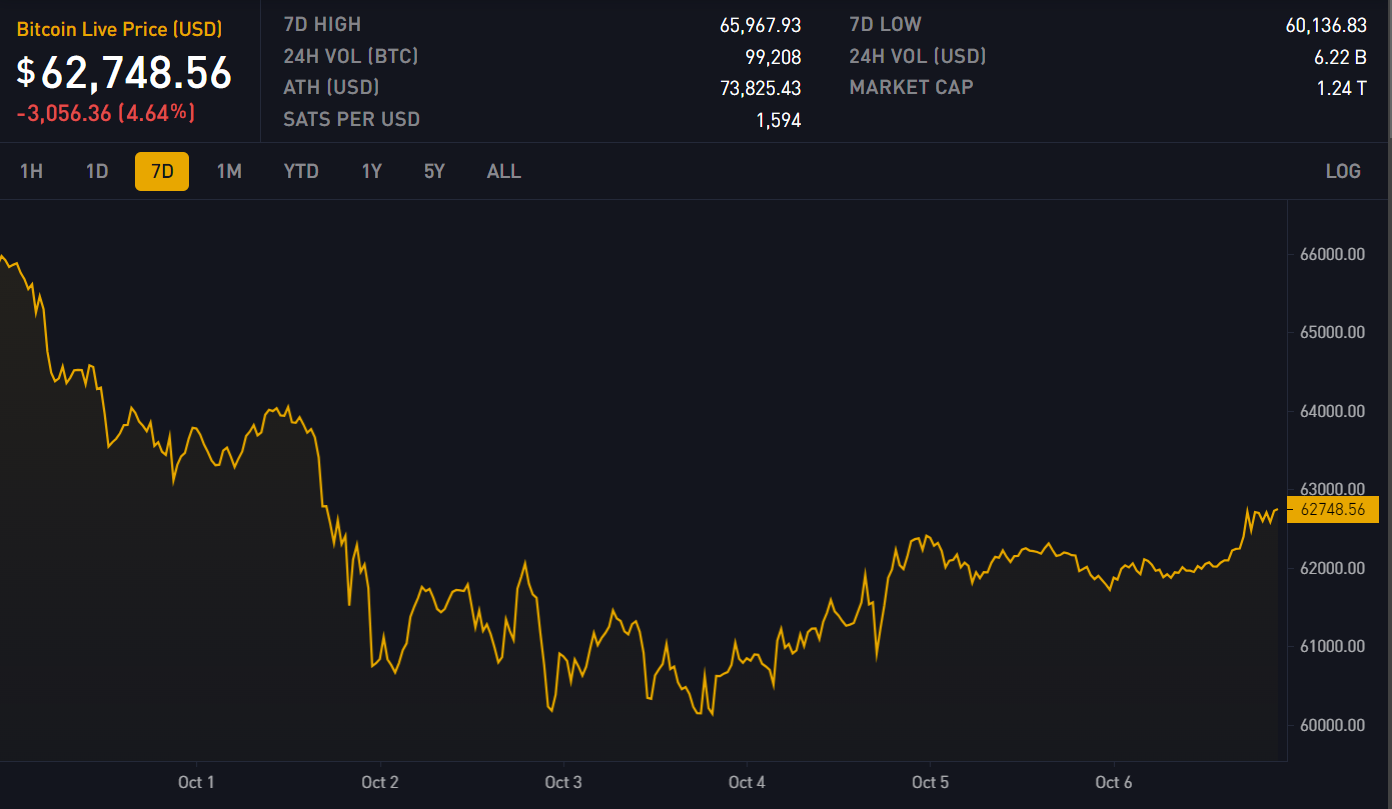Image resolution: width=1392 pixels, height=809 pixels.
Task: Click the 66000.00 label on price axis
Action: (1332, 255)
